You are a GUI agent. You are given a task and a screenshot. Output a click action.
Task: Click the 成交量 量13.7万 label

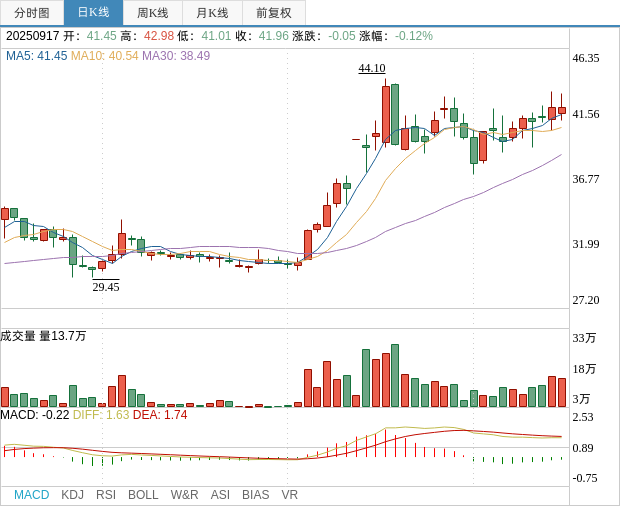[43, 336]
